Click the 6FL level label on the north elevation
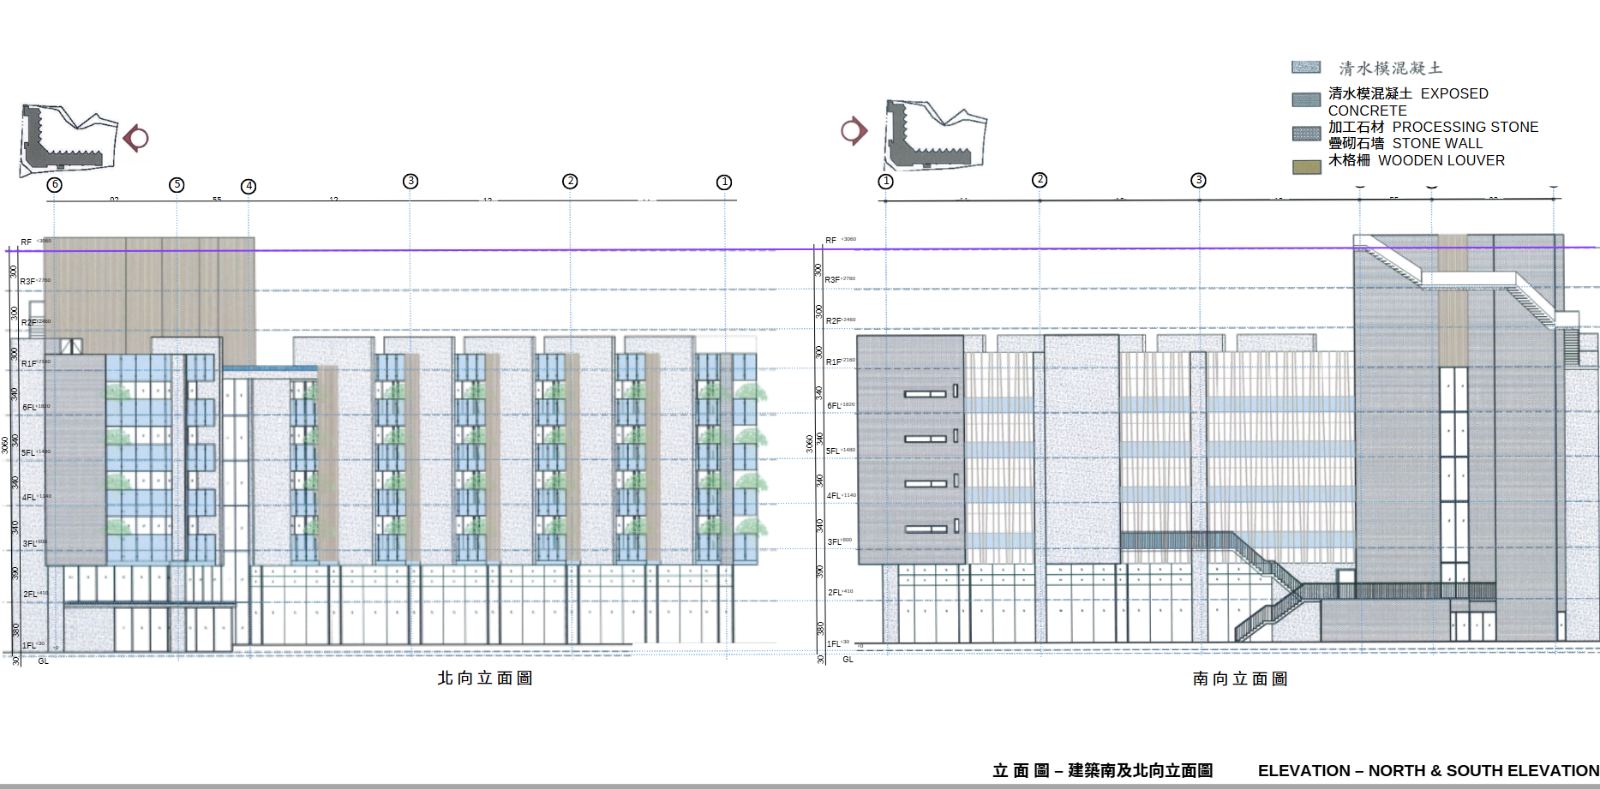 click(x=29, y=408)
